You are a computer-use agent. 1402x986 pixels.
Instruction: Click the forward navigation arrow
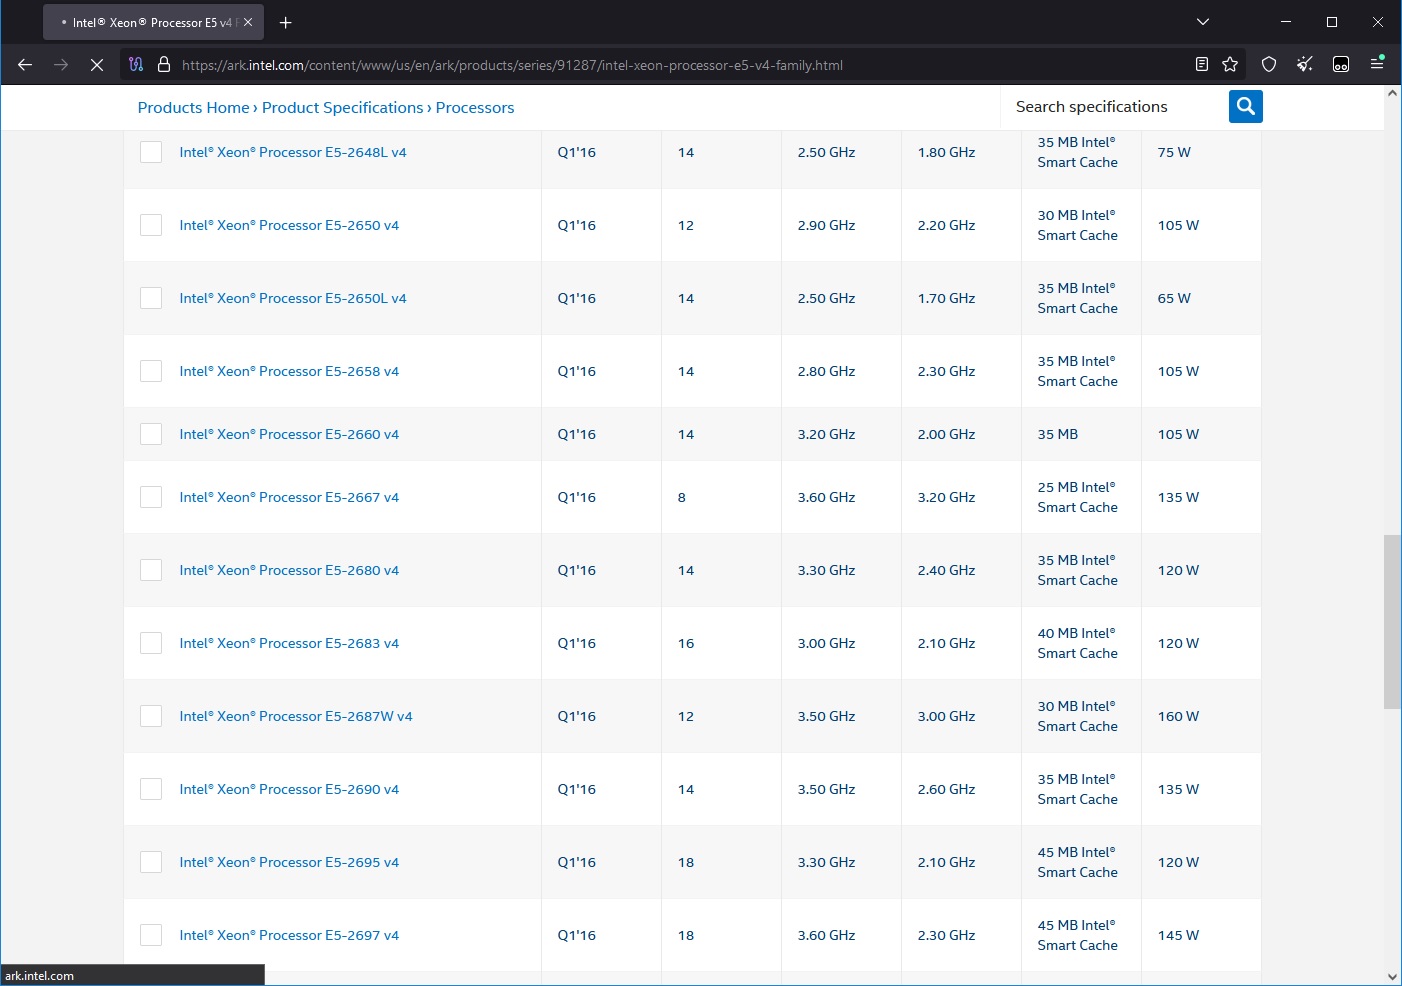click(x=61, y=65)
